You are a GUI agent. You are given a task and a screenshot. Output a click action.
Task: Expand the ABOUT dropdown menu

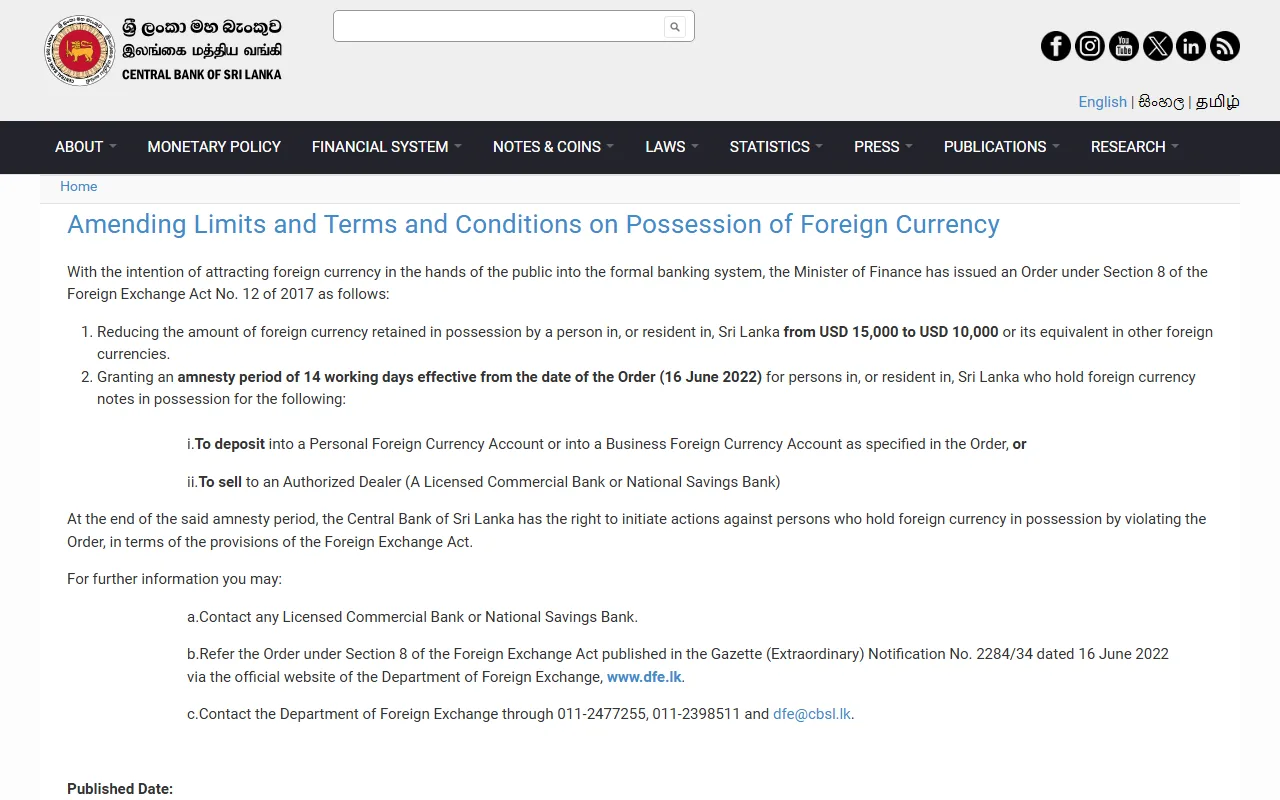(x=86, y=147)
